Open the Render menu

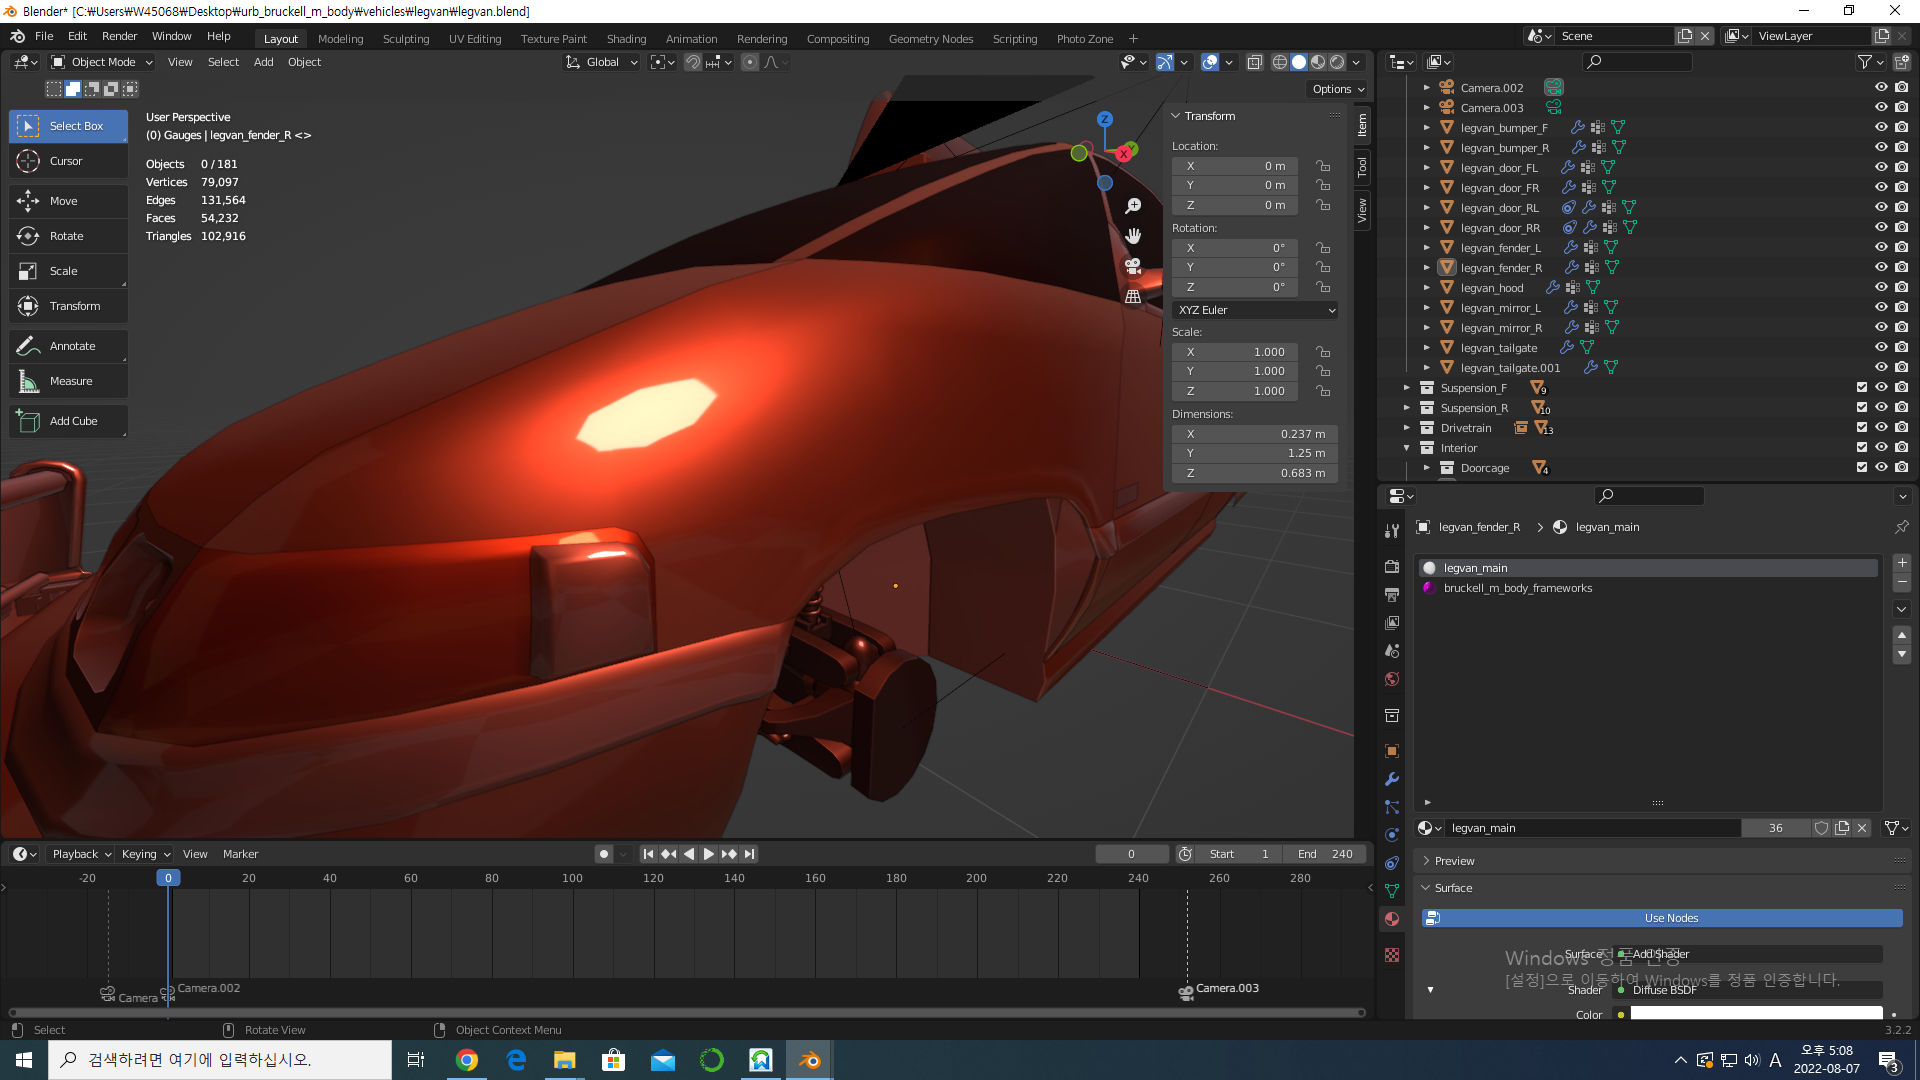point(119,36)
